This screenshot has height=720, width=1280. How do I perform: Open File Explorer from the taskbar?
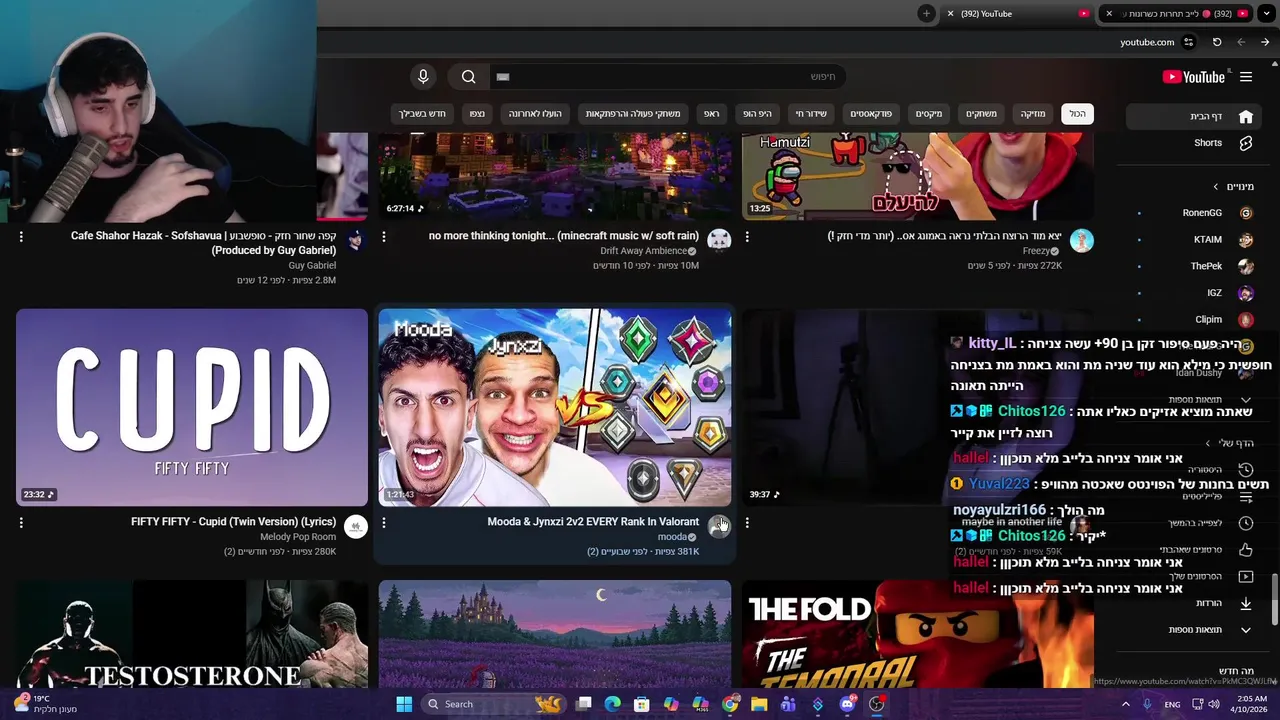[x=759, y=704]
